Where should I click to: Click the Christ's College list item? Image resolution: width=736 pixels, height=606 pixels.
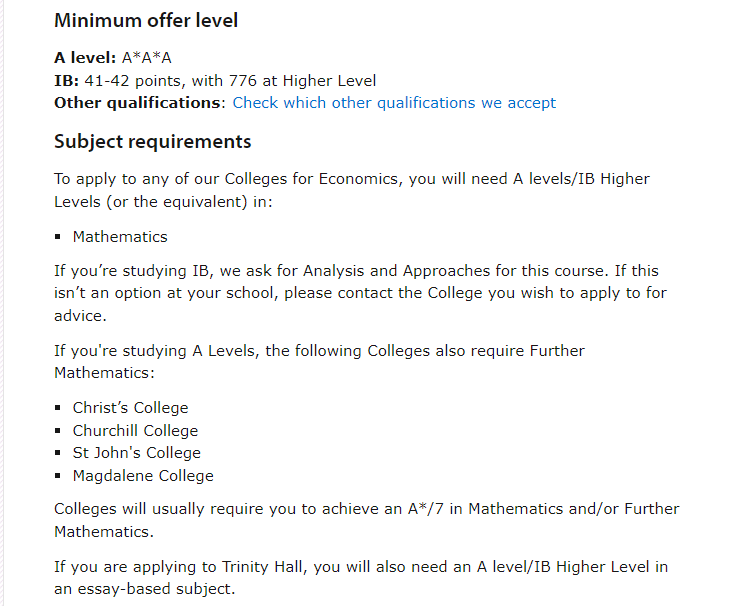130,407
